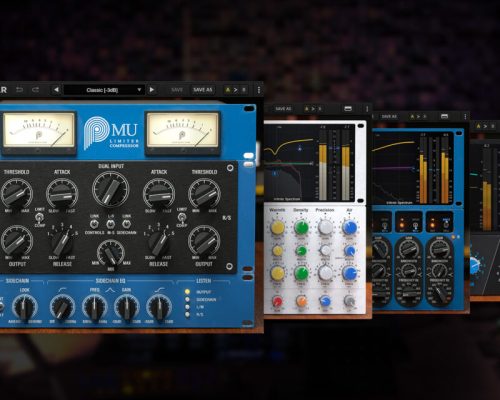Adjust the sidechain EQ GAIN knob
Screen dimensions: 500x400
coord(127,307)
